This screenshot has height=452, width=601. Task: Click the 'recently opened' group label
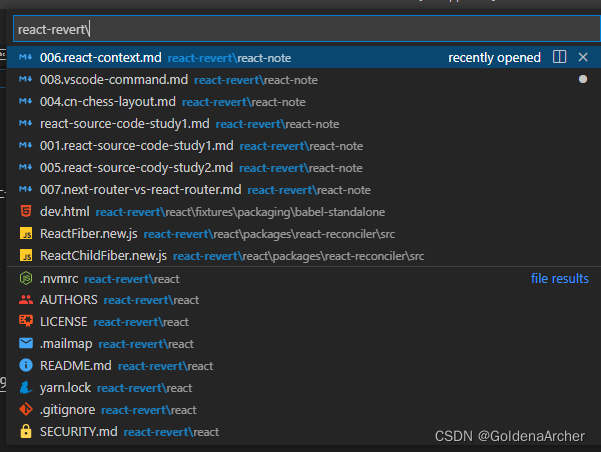[x=494, y=58]
